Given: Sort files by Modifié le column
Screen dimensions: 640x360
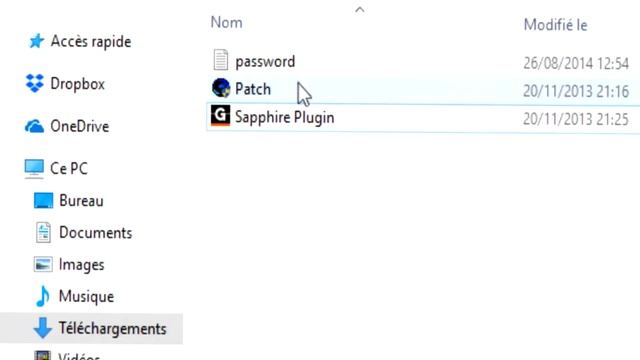Looking at the screenshot, I should tap(556, 25).
